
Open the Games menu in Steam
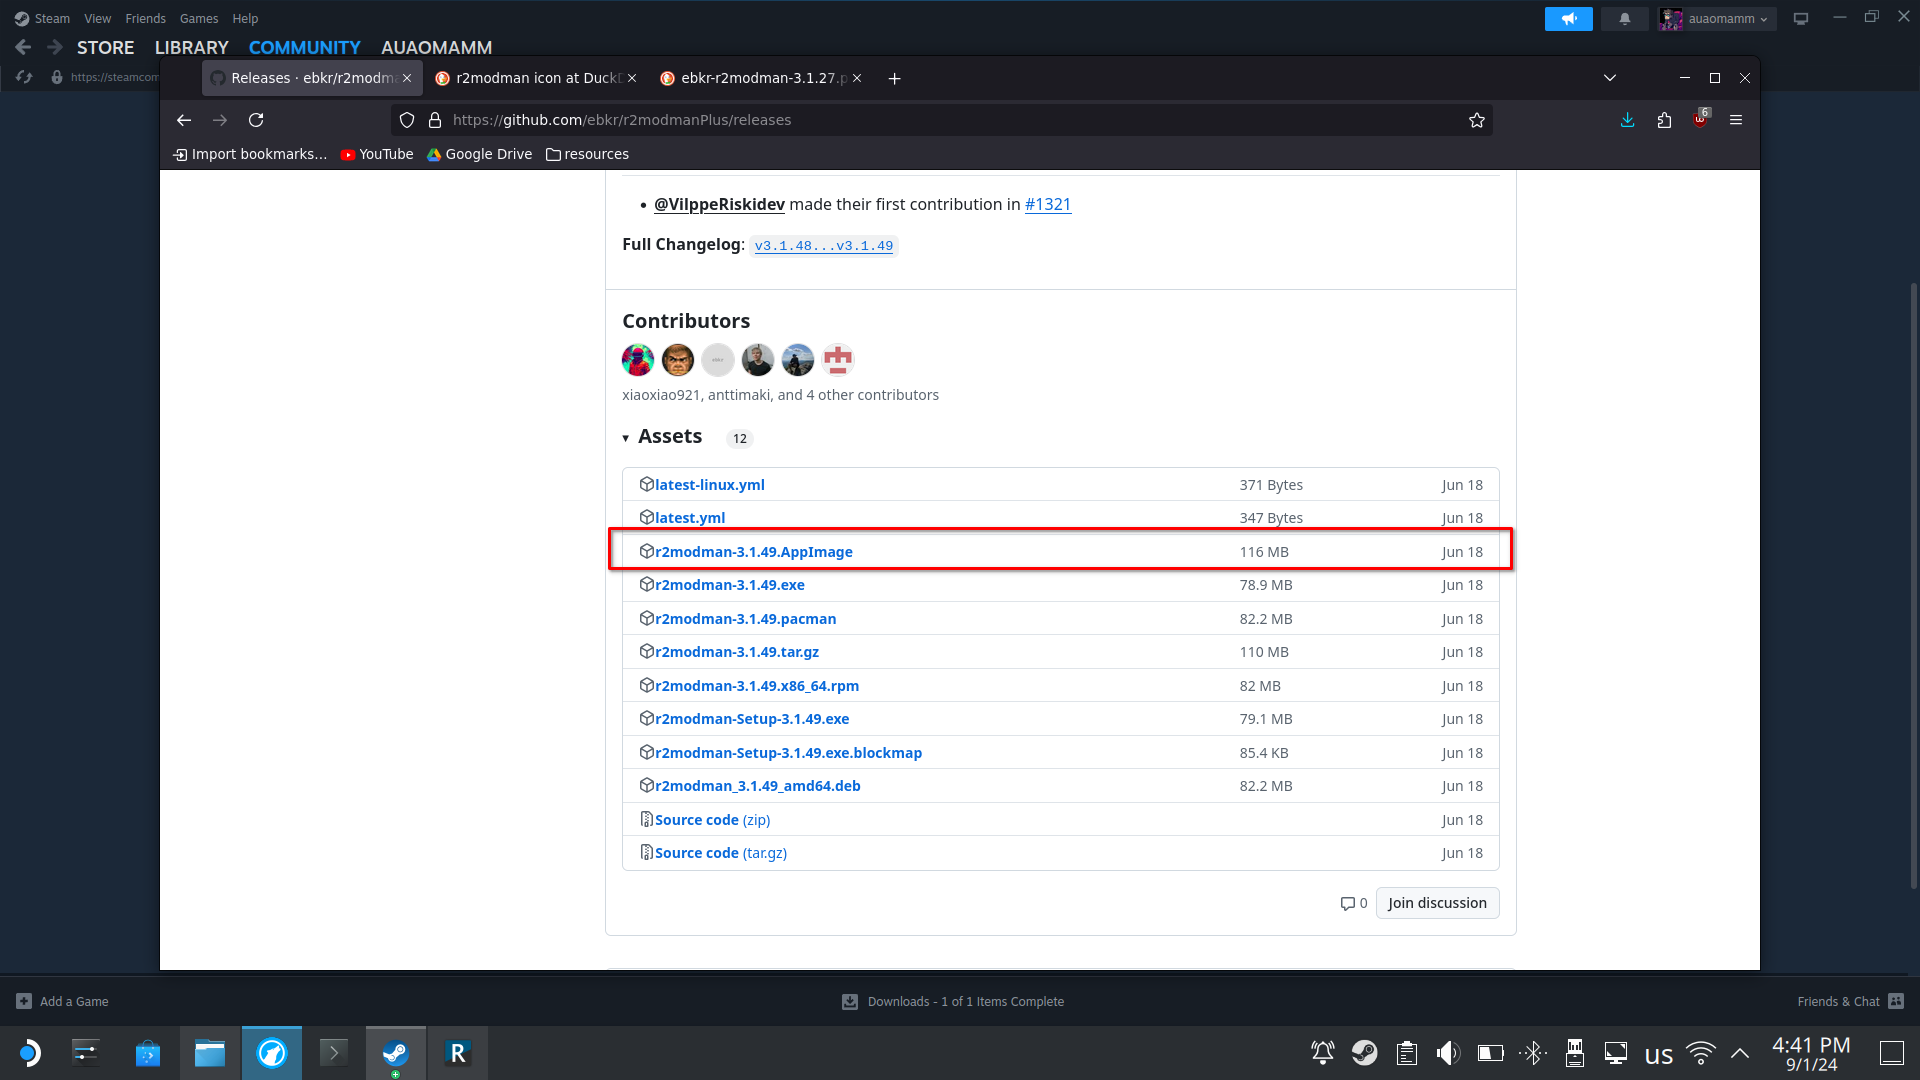pyautogui.click(x=199, y=19)
